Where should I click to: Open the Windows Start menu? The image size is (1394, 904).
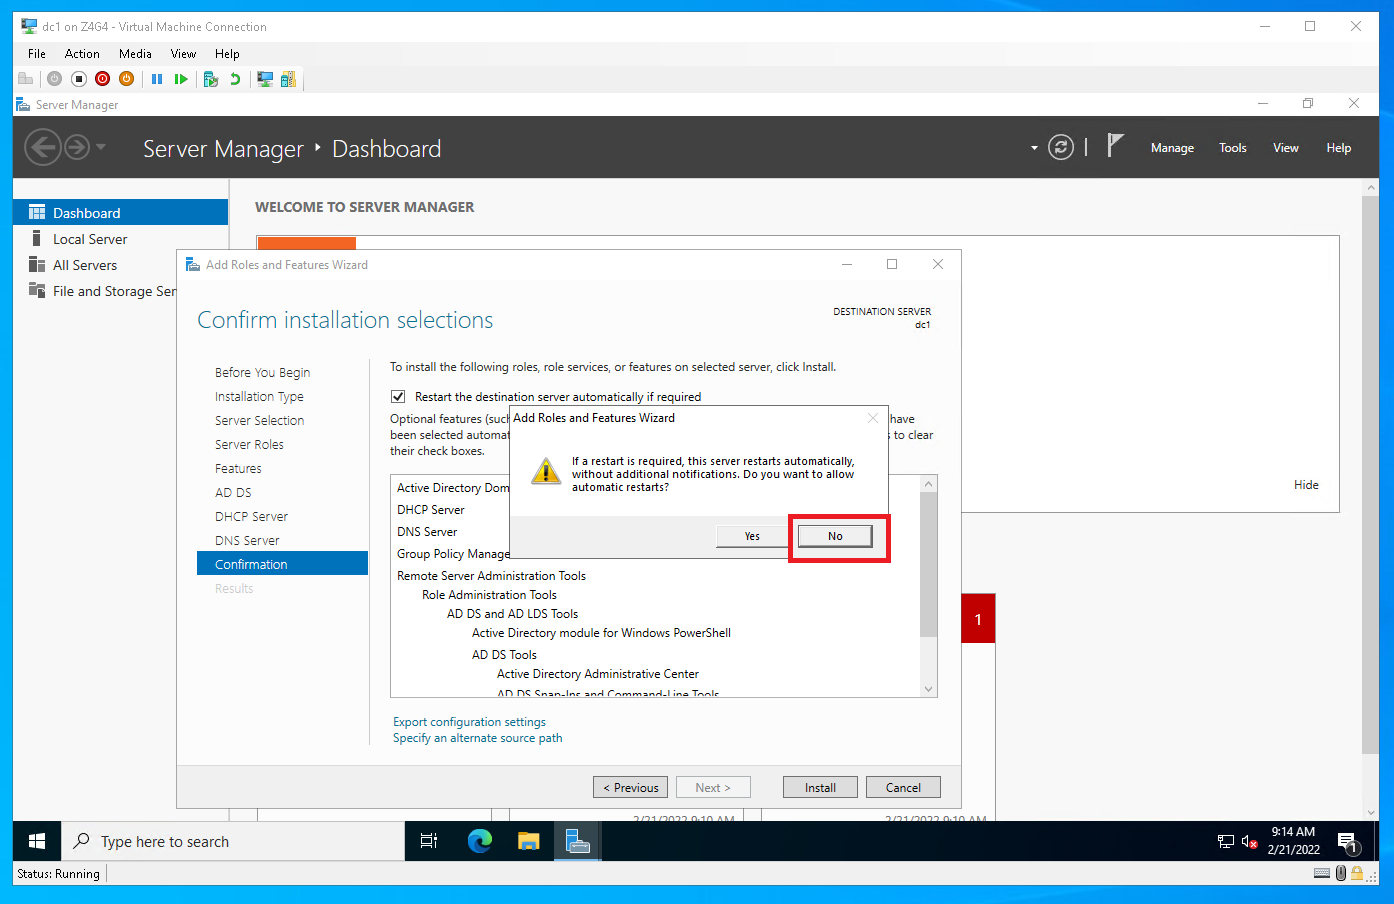coord(37,842)
